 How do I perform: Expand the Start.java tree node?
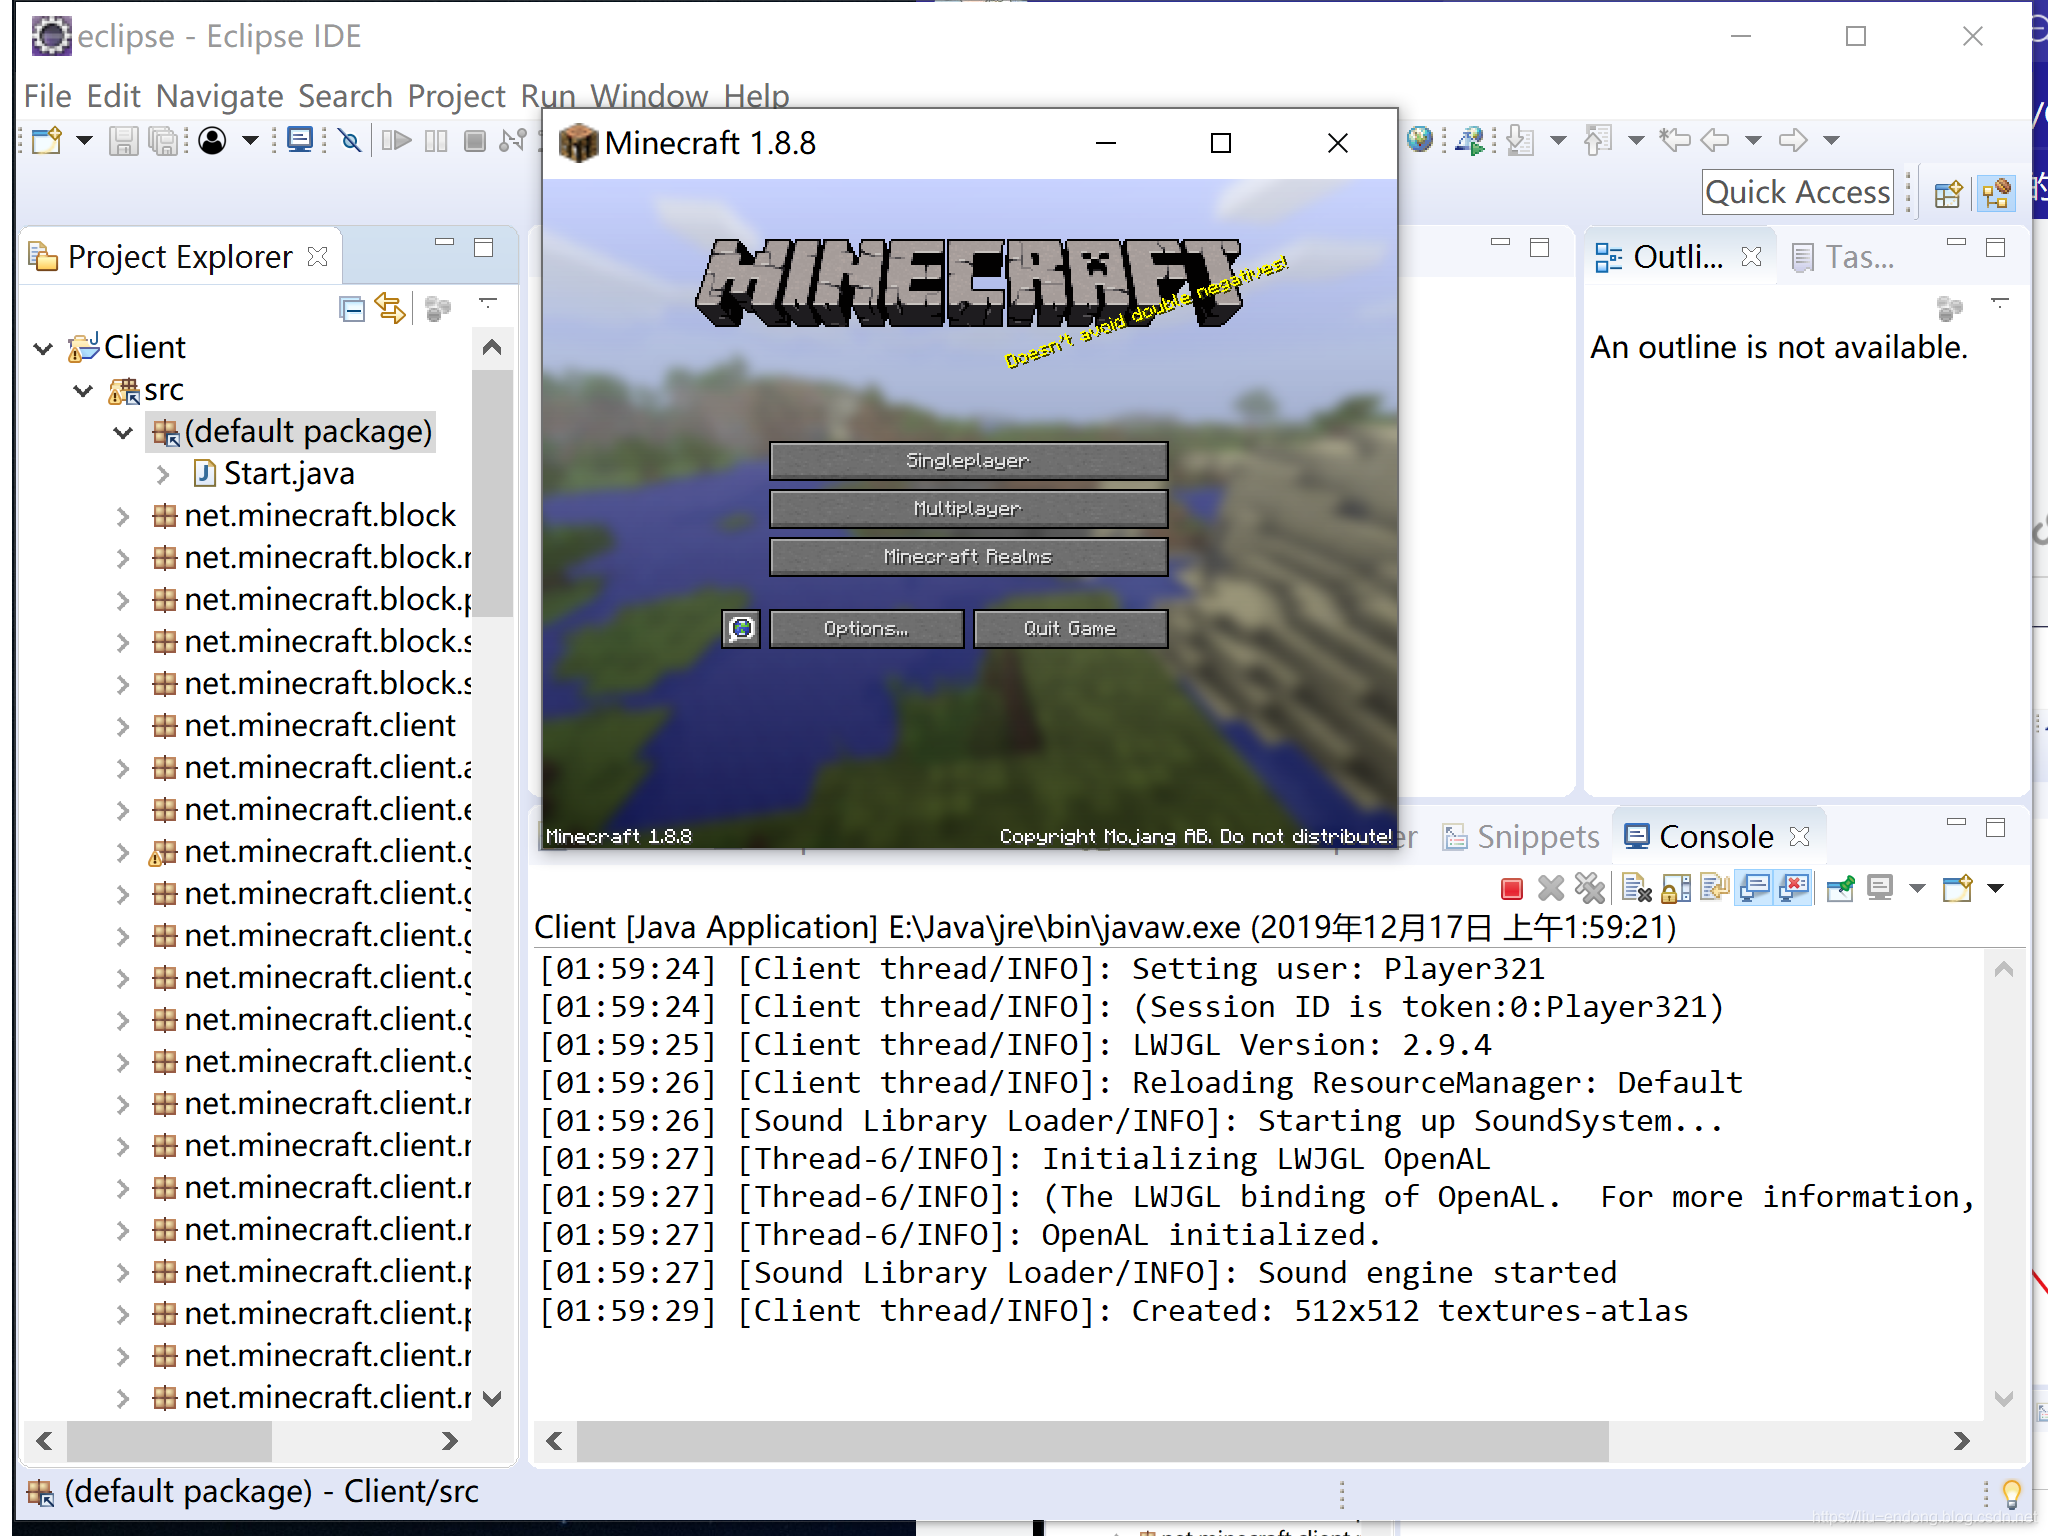163,474
